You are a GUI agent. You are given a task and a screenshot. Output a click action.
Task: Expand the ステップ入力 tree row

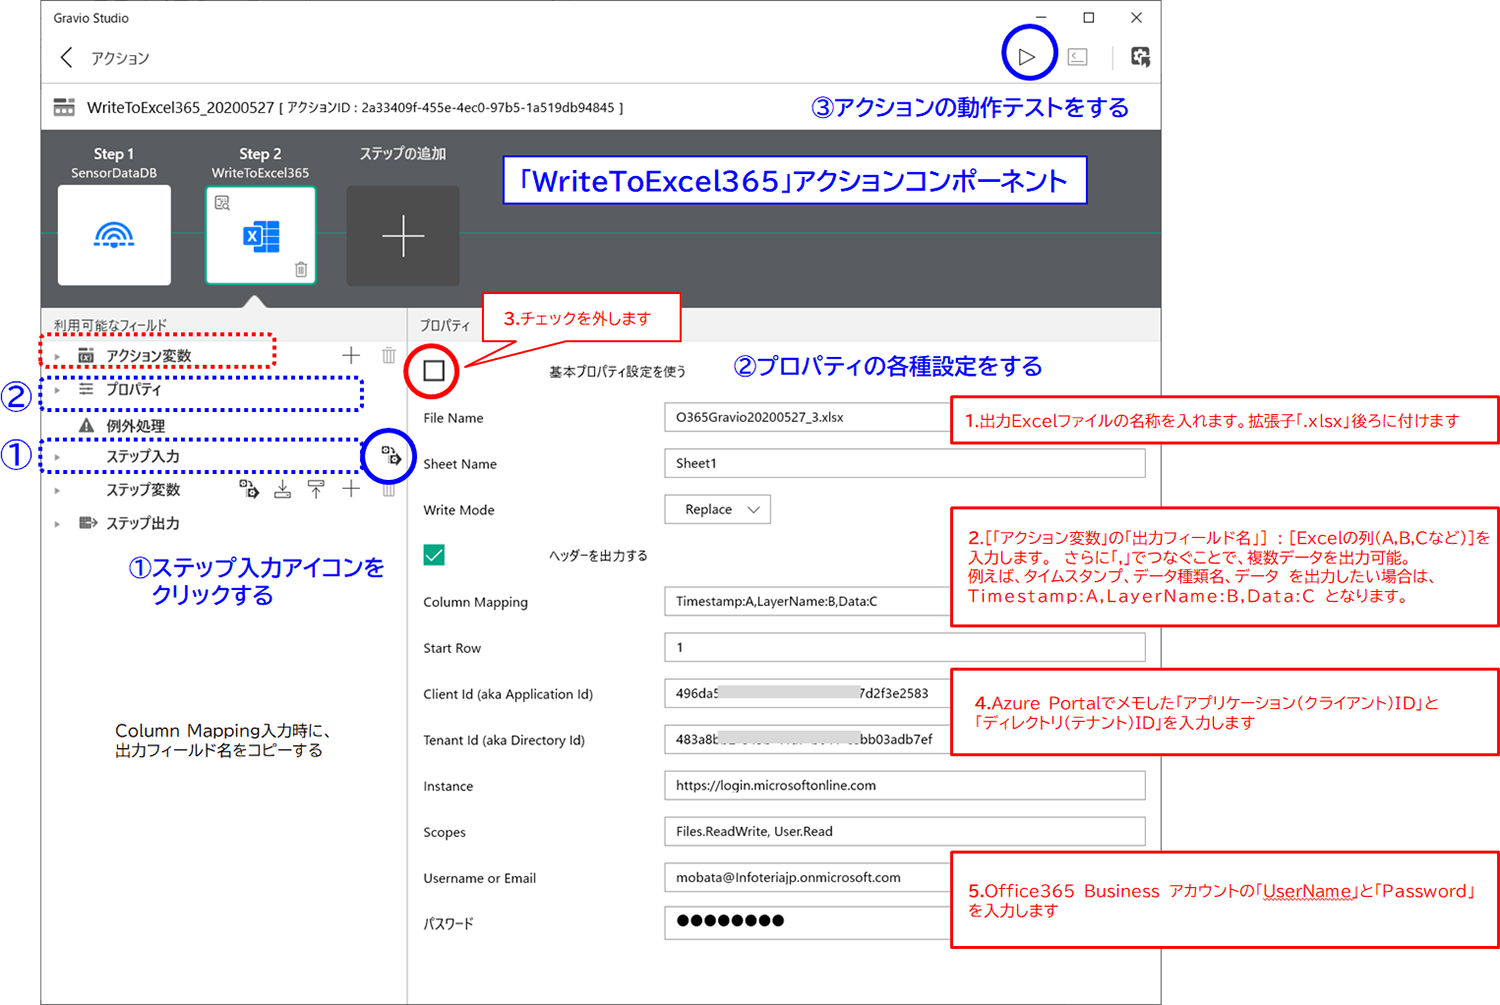pos(57,457)
